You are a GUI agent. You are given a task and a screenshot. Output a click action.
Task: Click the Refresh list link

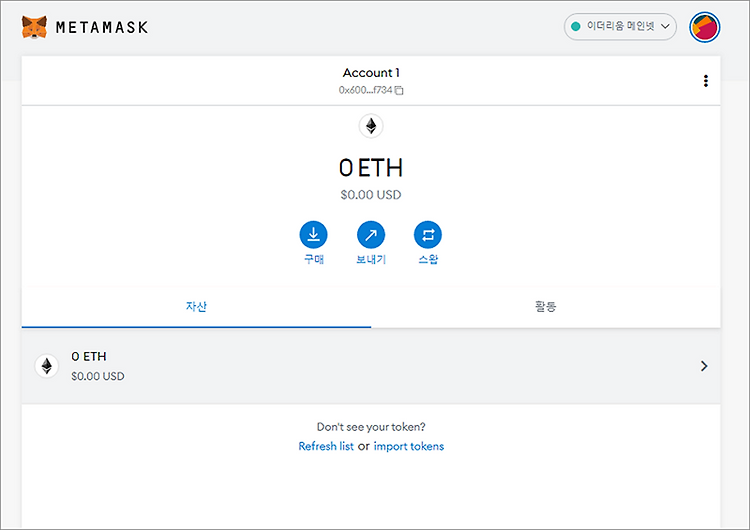[326, 446]
